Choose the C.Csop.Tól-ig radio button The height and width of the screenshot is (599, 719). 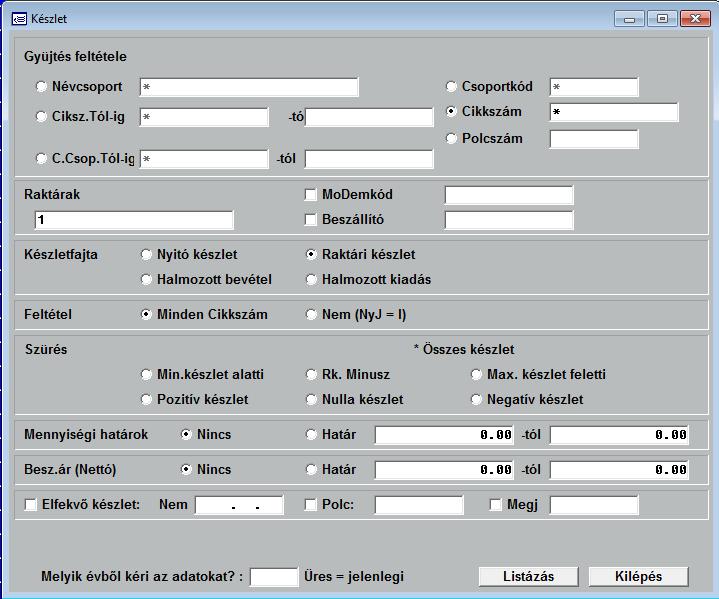(41, 159)
